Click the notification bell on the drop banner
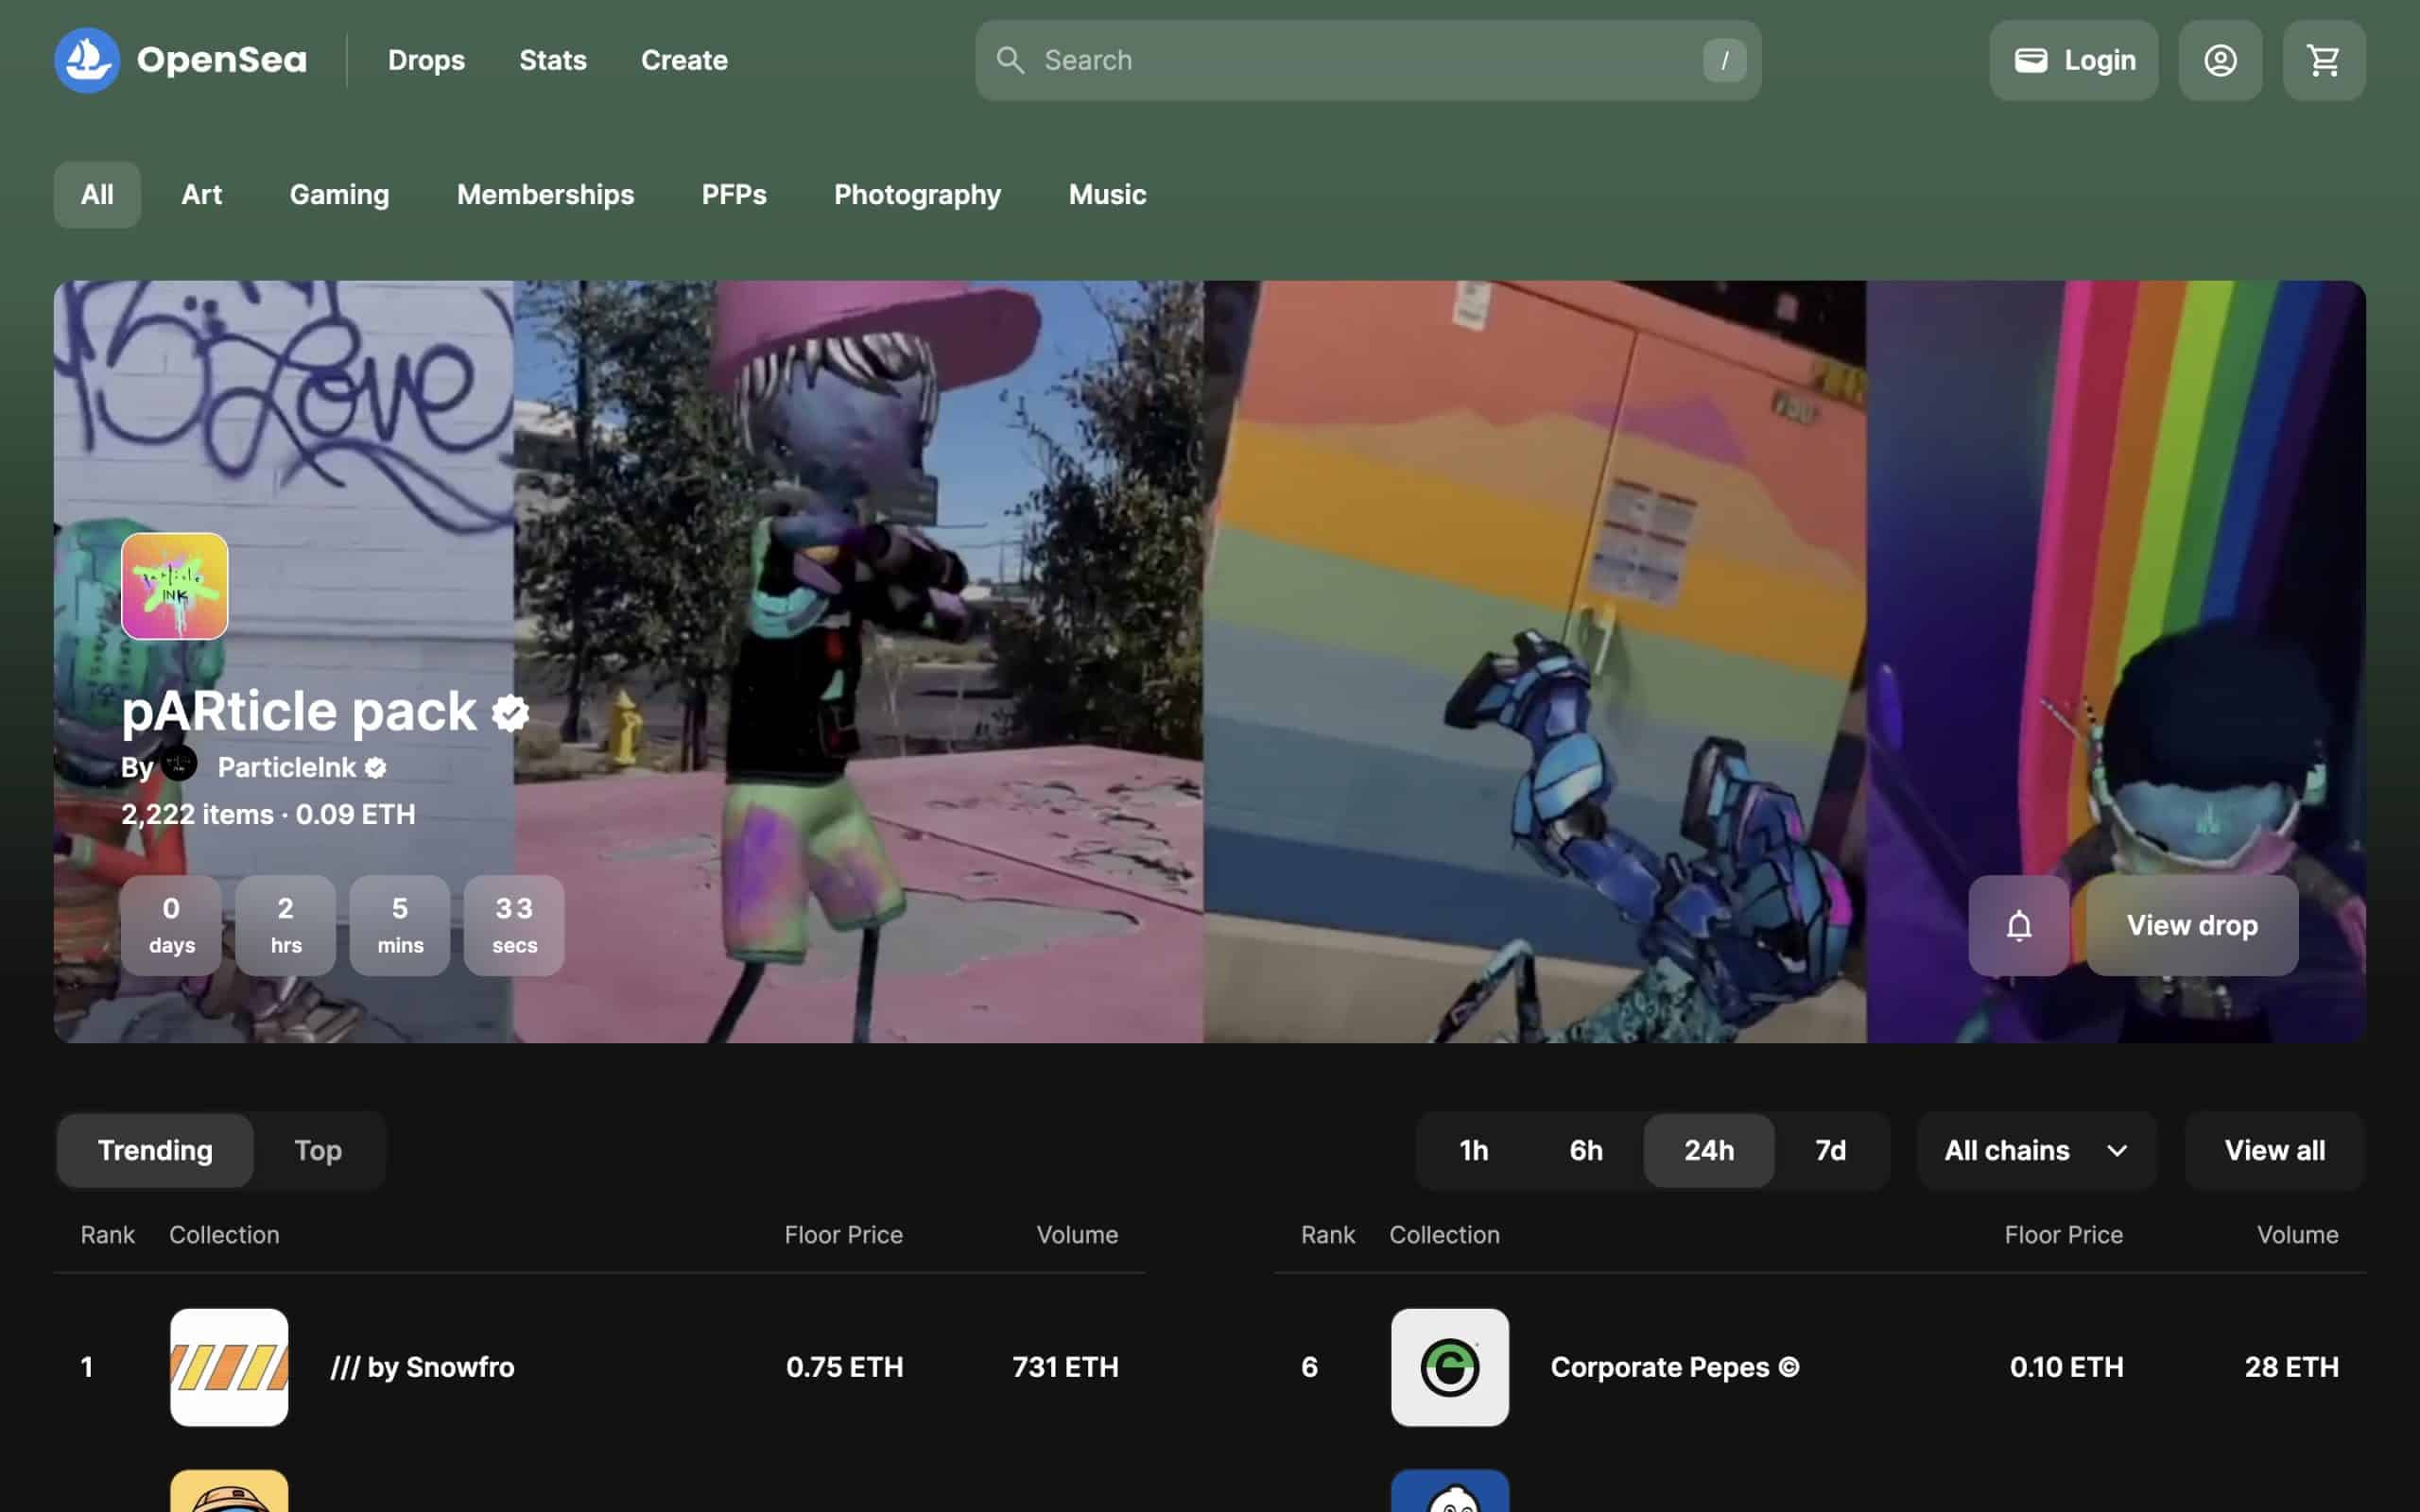 [2018, 925]
